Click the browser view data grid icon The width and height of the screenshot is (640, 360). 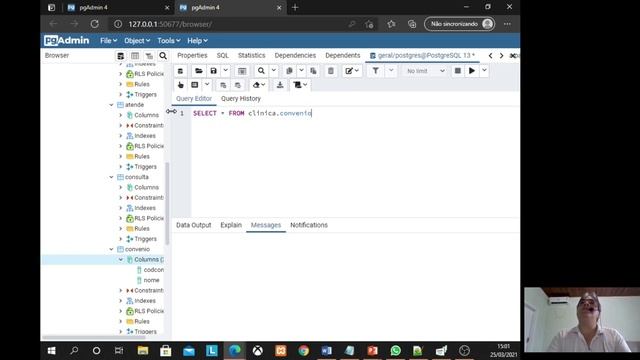[x=135, y=56]
